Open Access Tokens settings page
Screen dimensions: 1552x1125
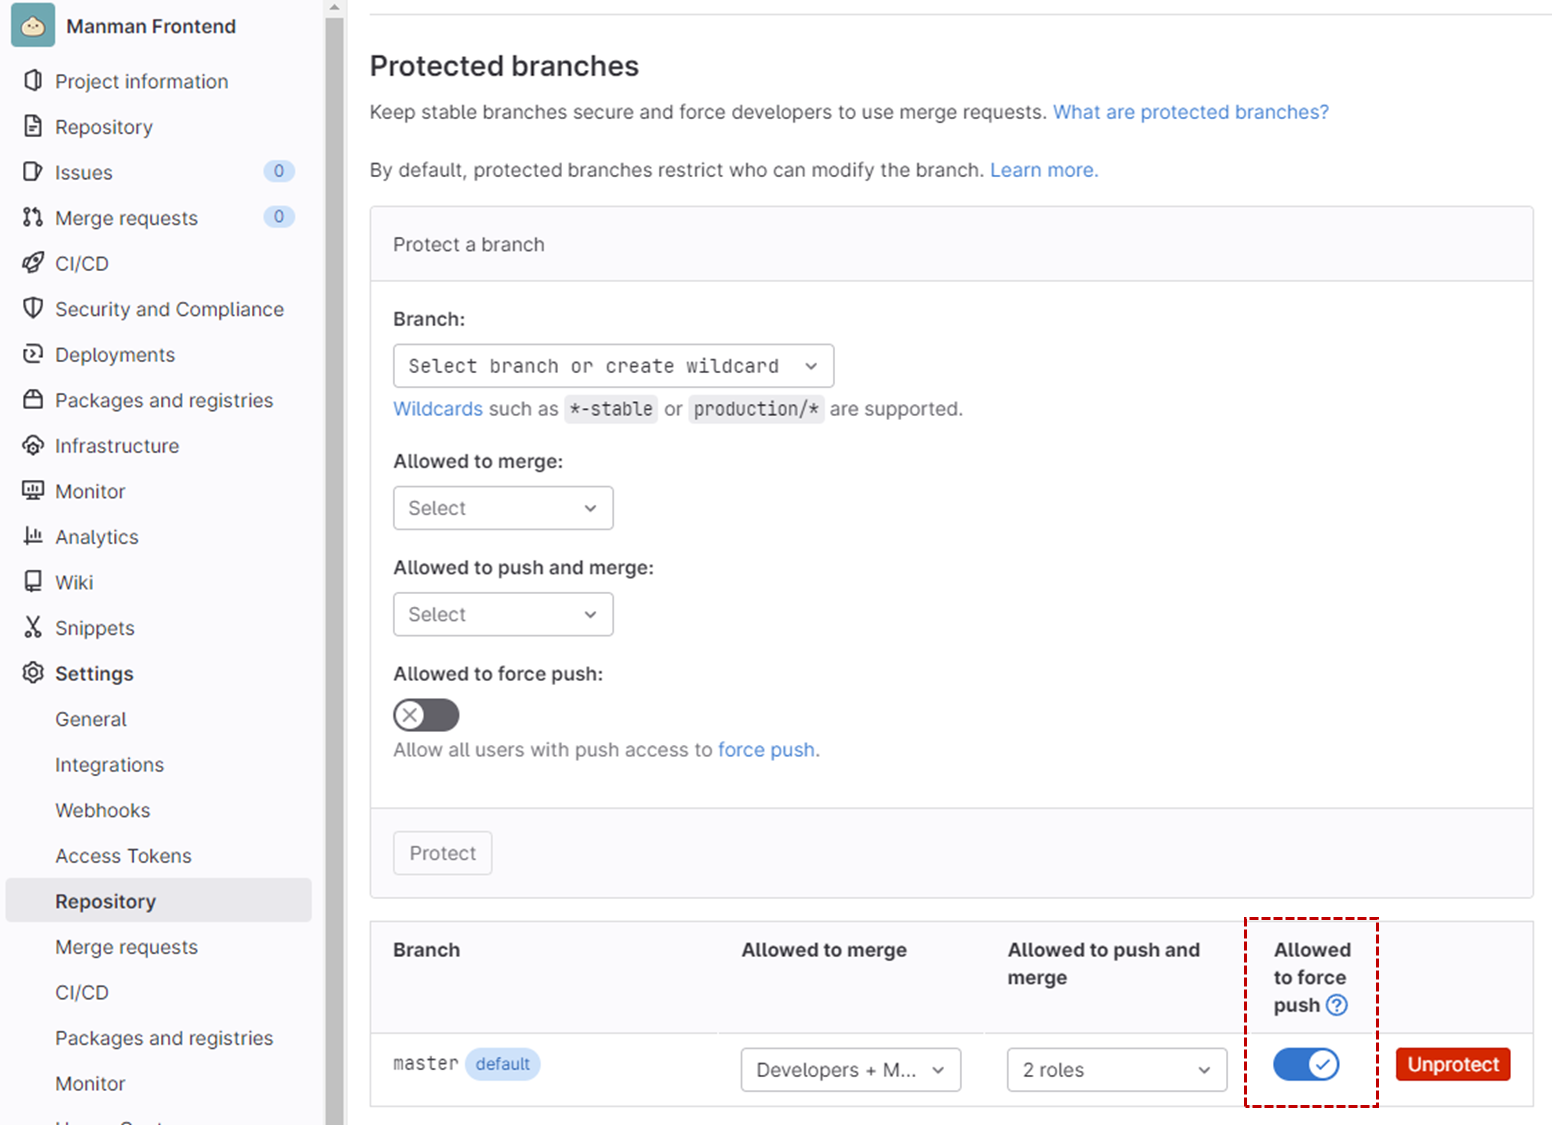(123, 856)
